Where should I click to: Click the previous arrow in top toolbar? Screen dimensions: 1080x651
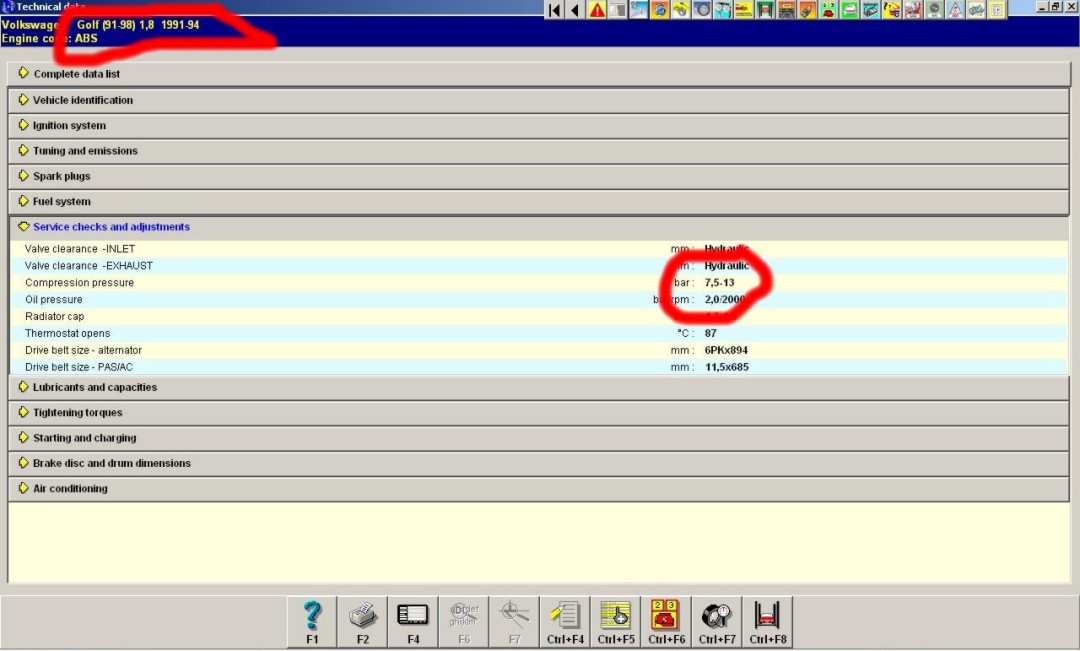[x=575, y=10]
